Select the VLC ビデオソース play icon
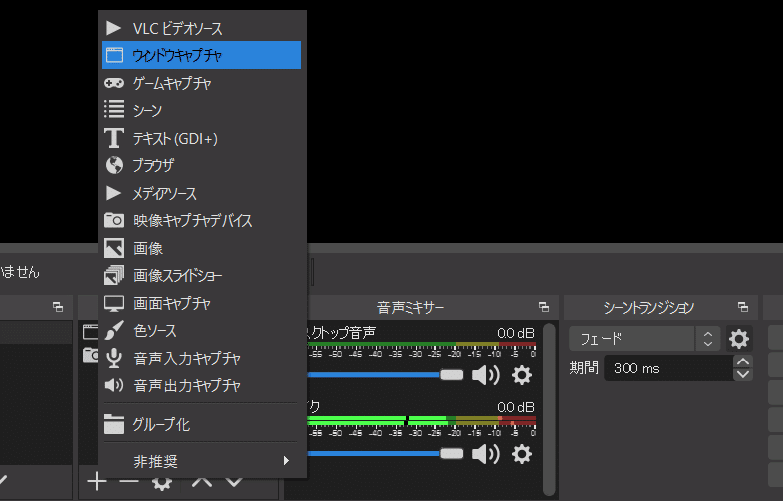Viewport: 783px width, 501px height. [x=113, y=28]
